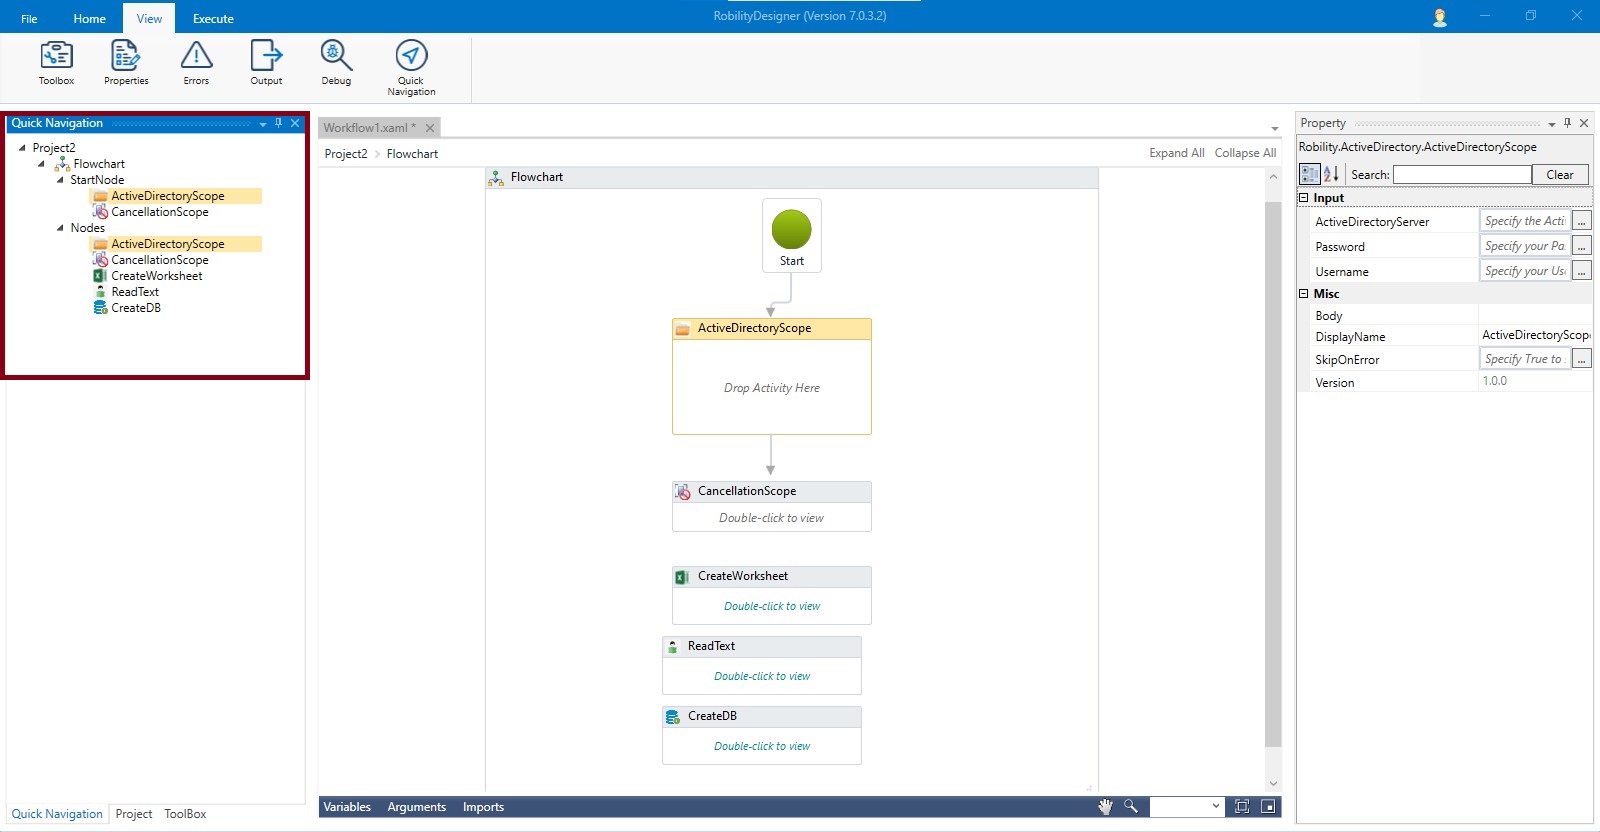Open the Project tab at bottom

(x=133, y=814)
